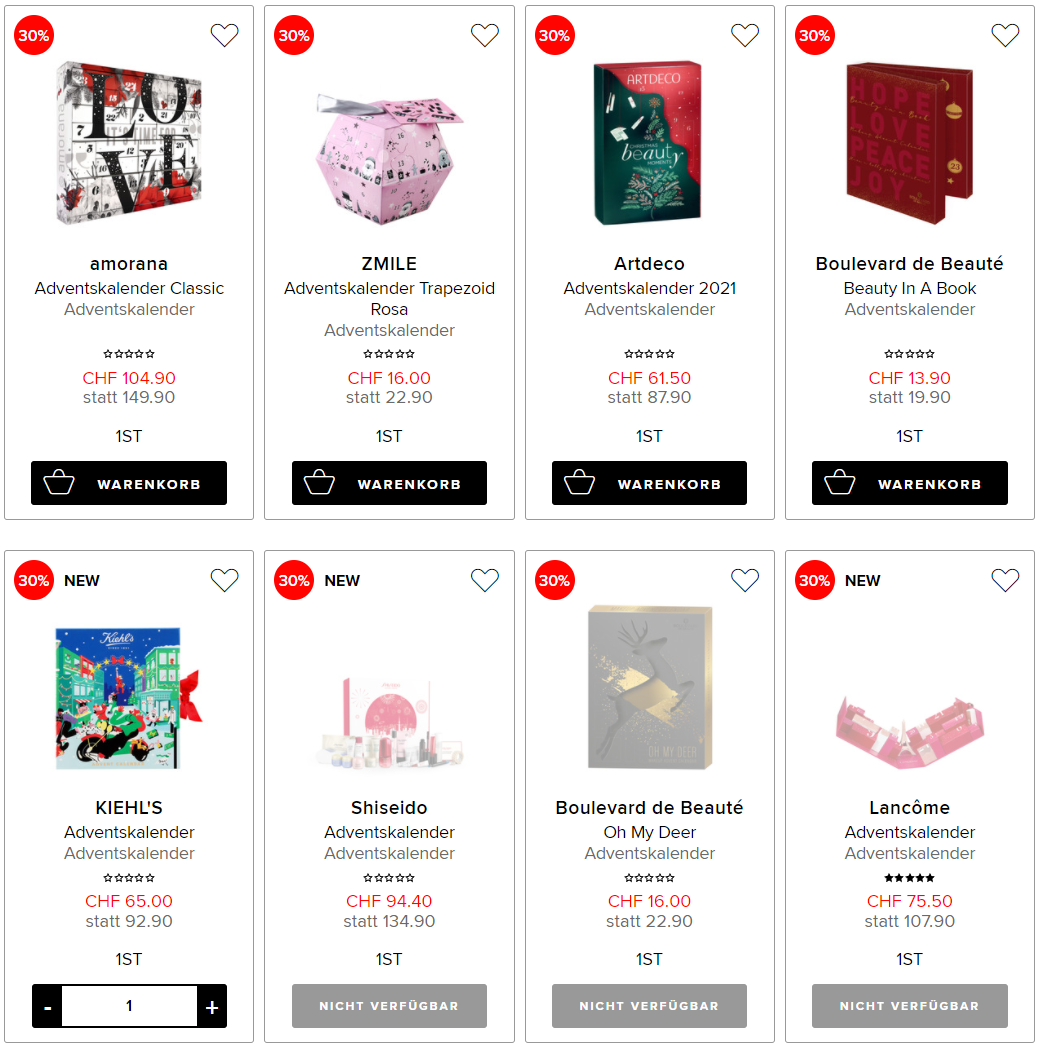Viewport: 1039px width, 1046px height.
Task: Toggle wishlist heart for KIEHL'S Adventskalender
Action: coord(224,580)
